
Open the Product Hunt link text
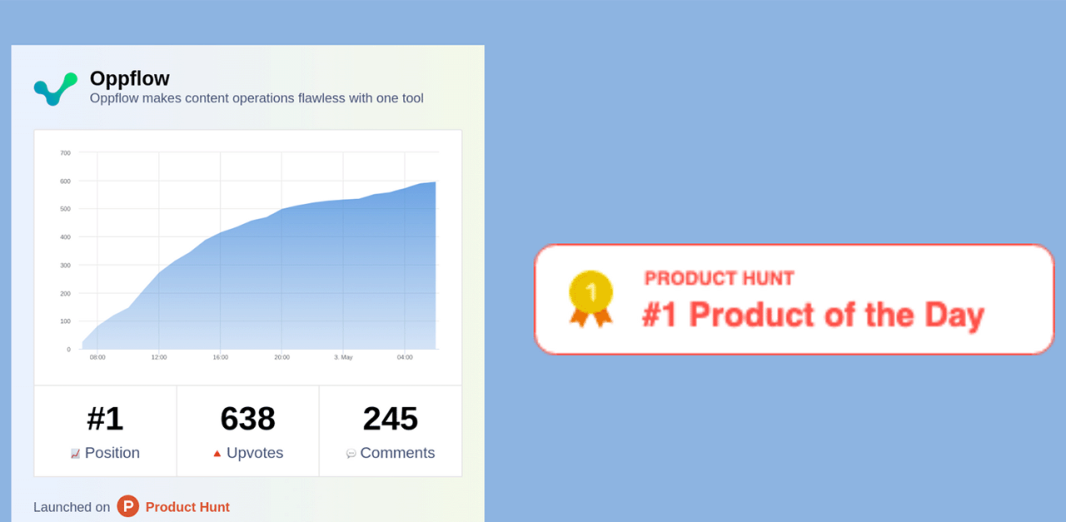[x=188, y=507]
